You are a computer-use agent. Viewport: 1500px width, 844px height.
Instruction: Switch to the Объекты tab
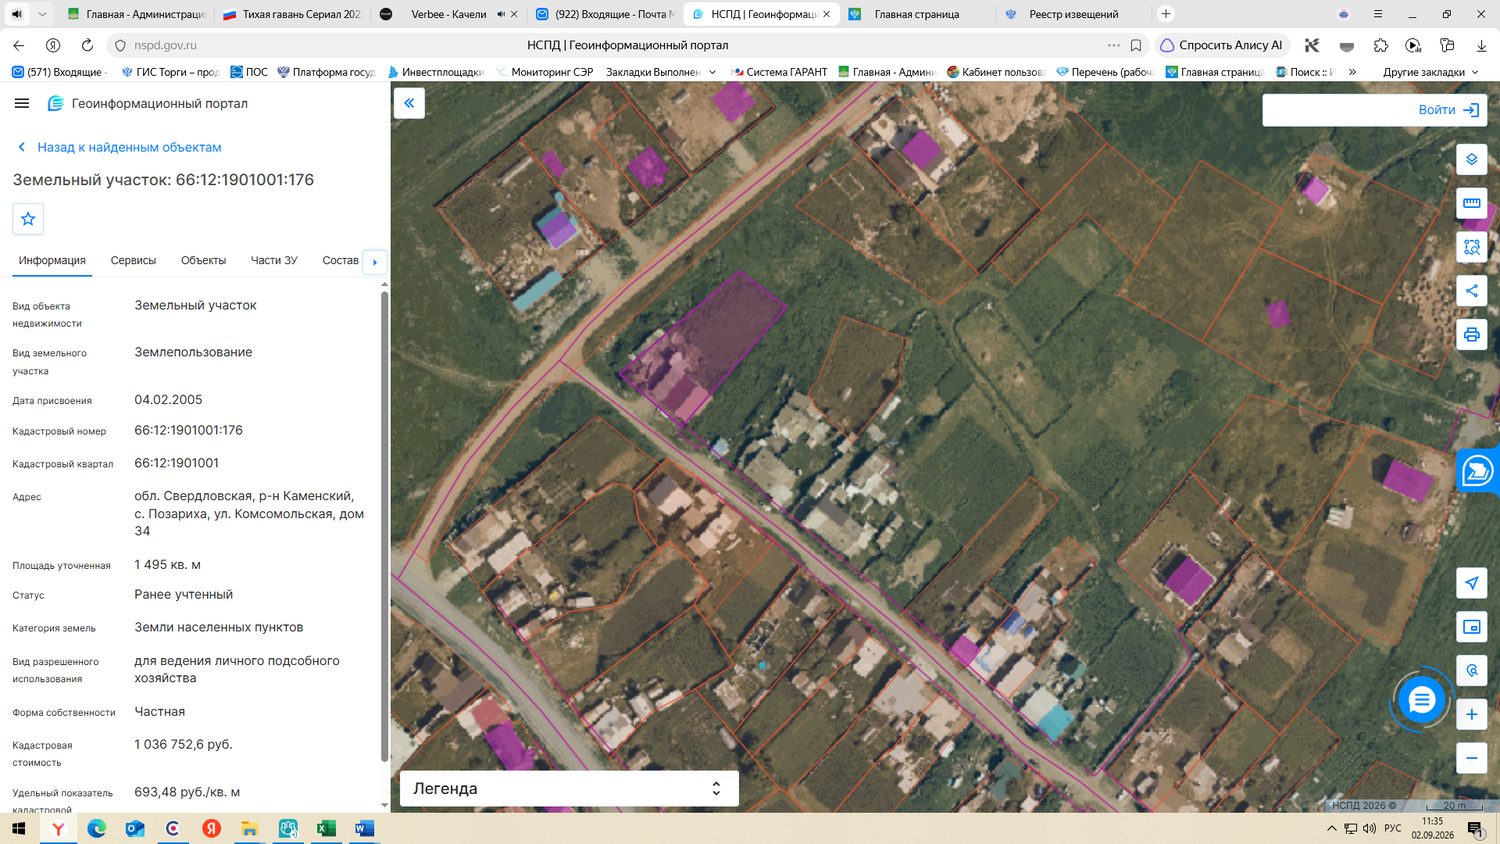[203, 260]
